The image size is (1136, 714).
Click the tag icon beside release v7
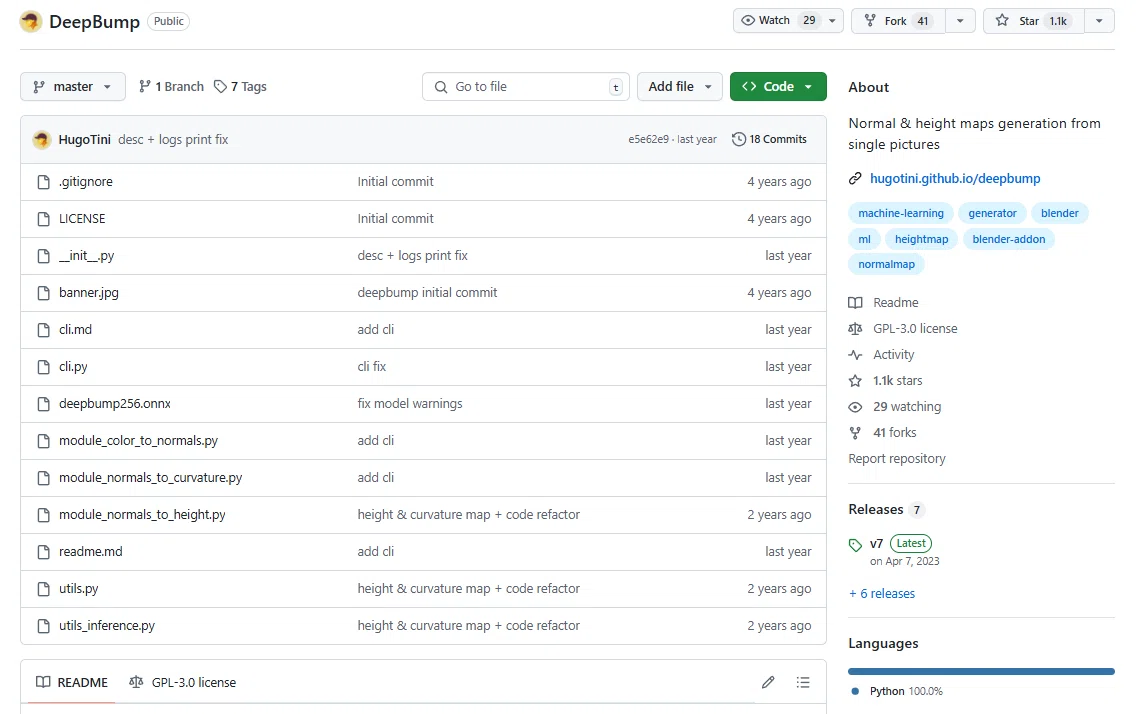pos(855,545)
